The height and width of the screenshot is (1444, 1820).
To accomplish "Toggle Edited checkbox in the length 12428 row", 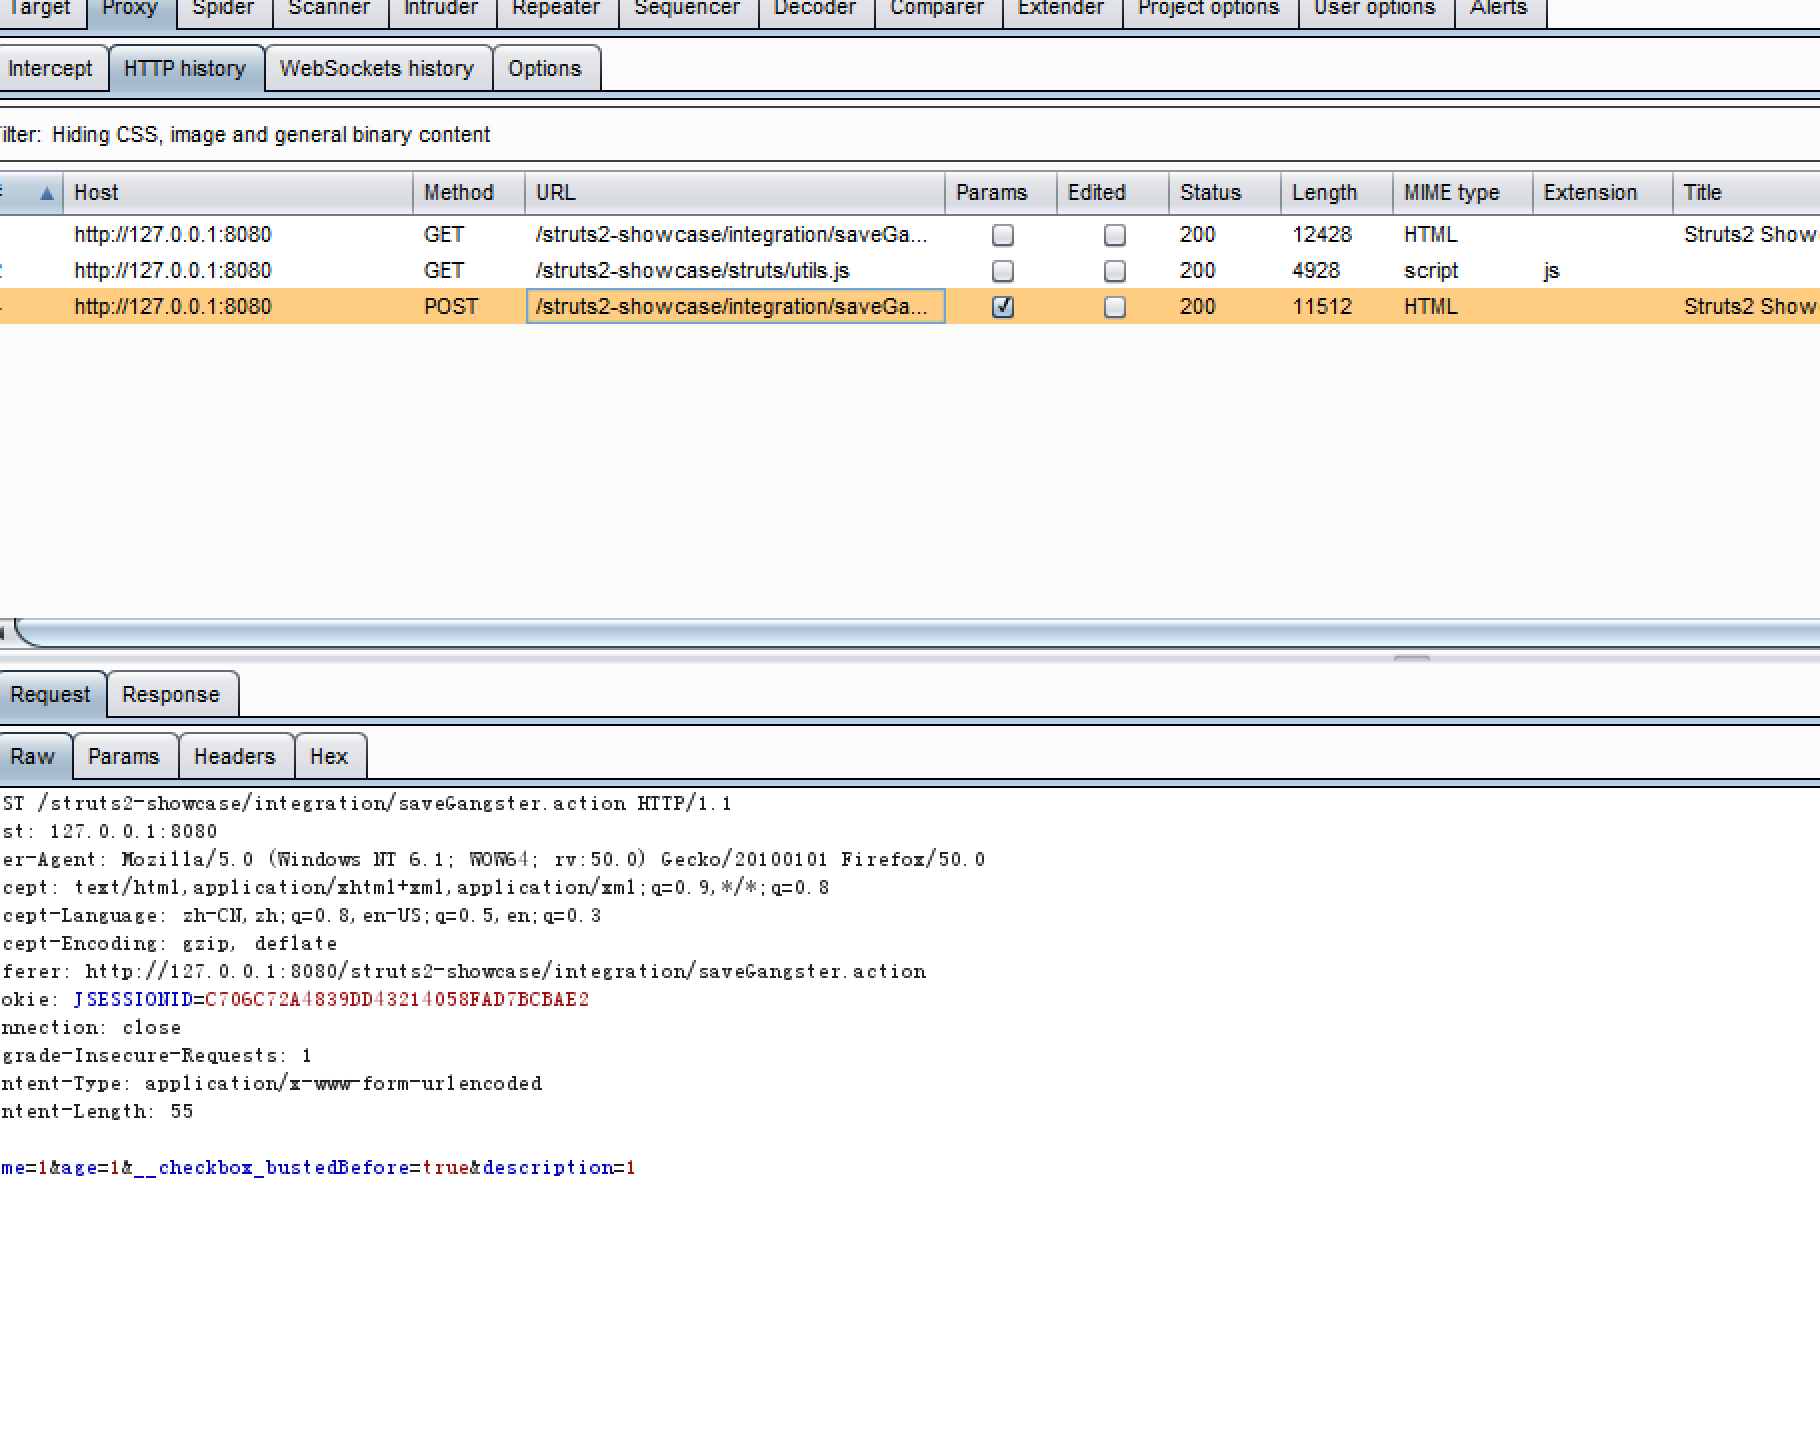I will point(1115,235).
